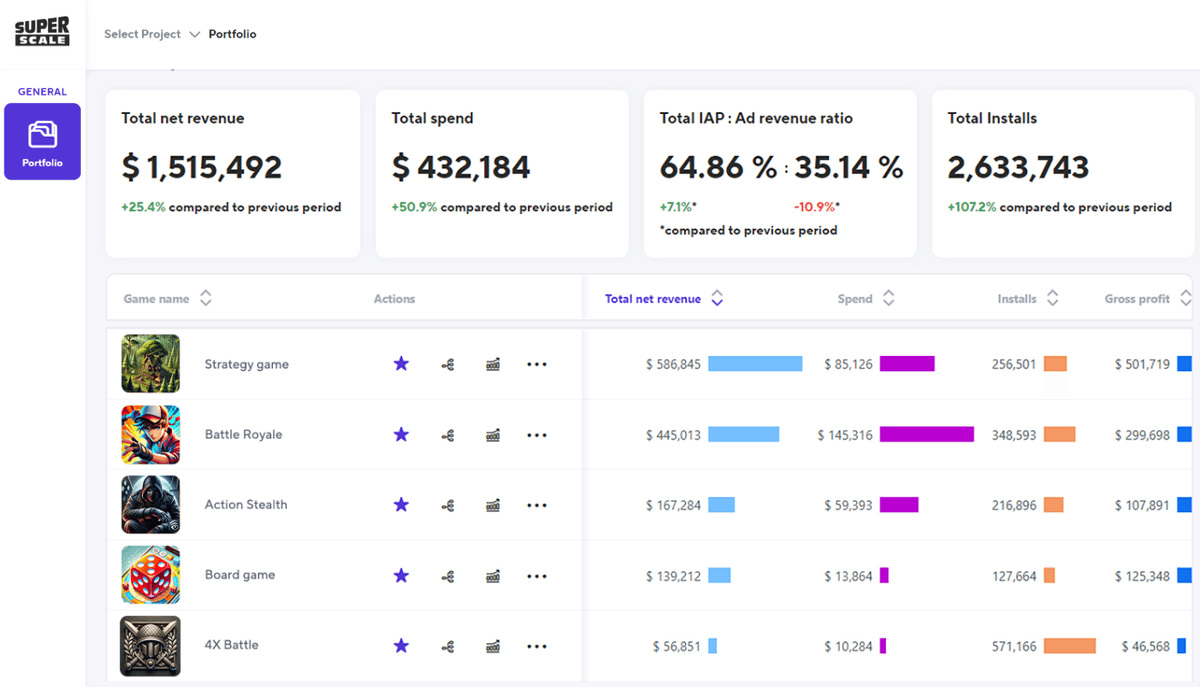Toggle favorite star for Board game
The image size is (1200, 687).
pyautogui.click(x=401, y=575)
